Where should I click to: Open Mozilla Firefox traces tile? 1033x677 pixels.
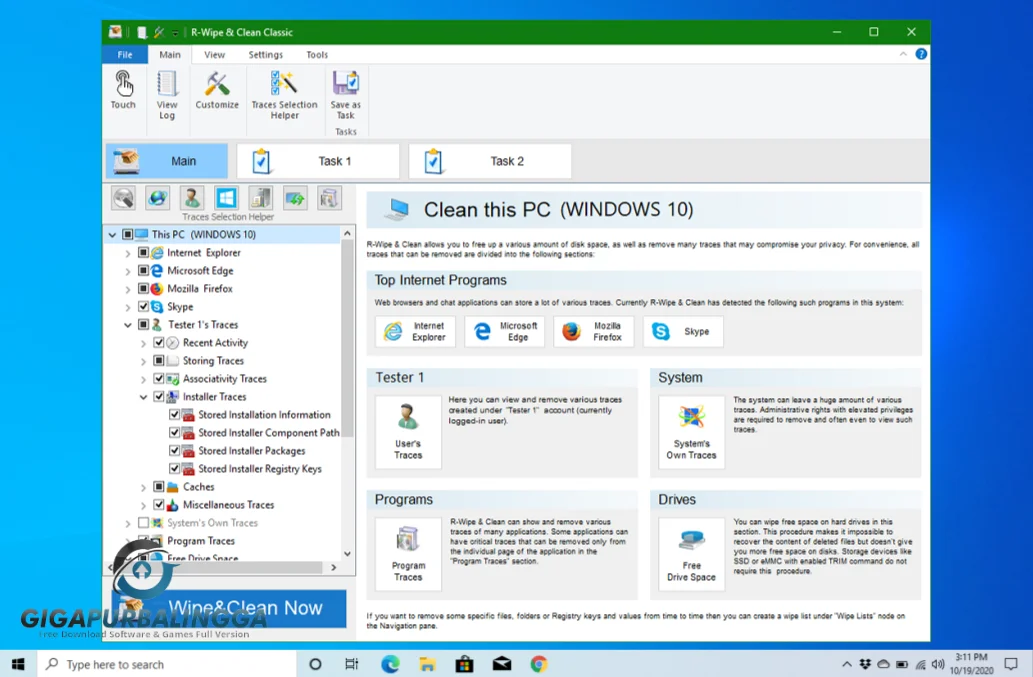594,331
